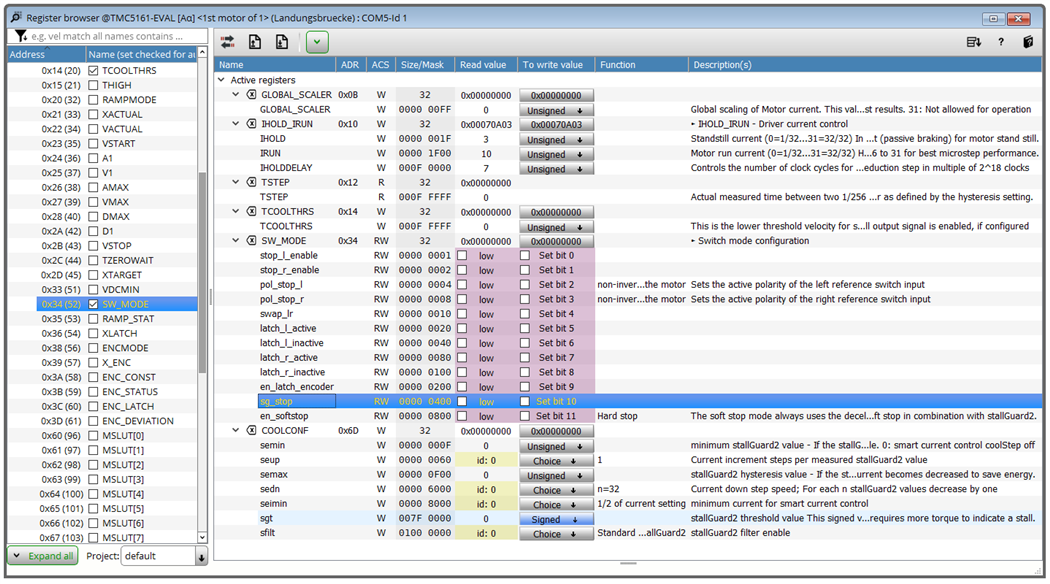Open the manual book icon at top right
Screen dimensions: 1050x584
[1027, 42]
